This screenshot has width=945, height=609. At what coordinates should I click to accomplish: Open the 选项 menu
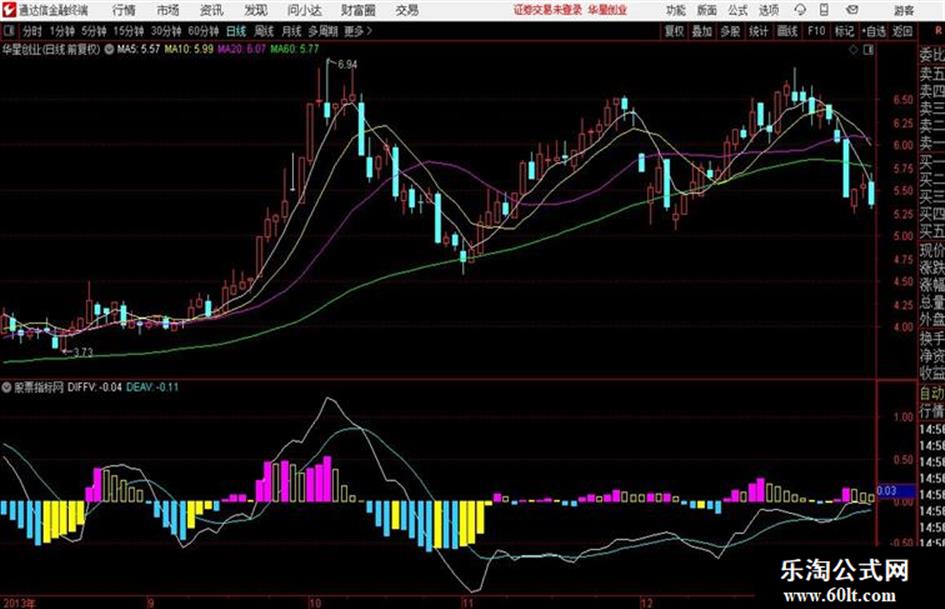tap(769, 10)
